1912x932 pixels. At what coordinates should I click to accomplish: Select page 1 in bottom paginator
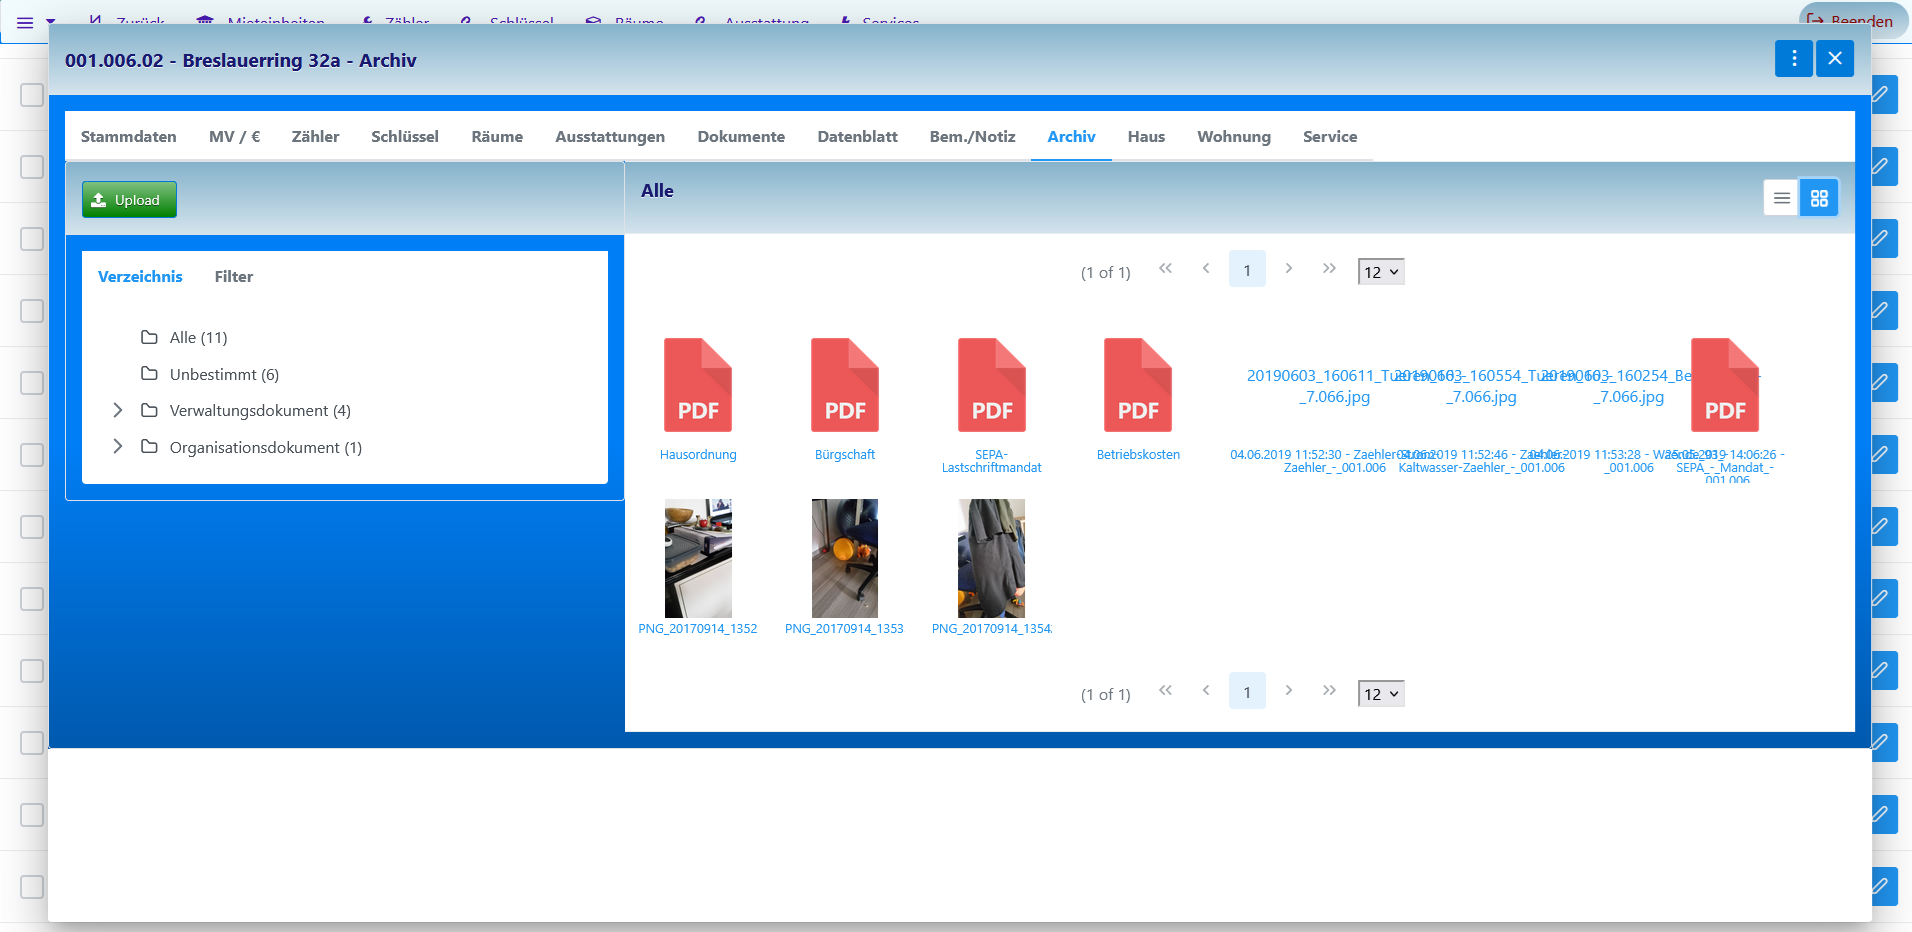[1247, 691]
